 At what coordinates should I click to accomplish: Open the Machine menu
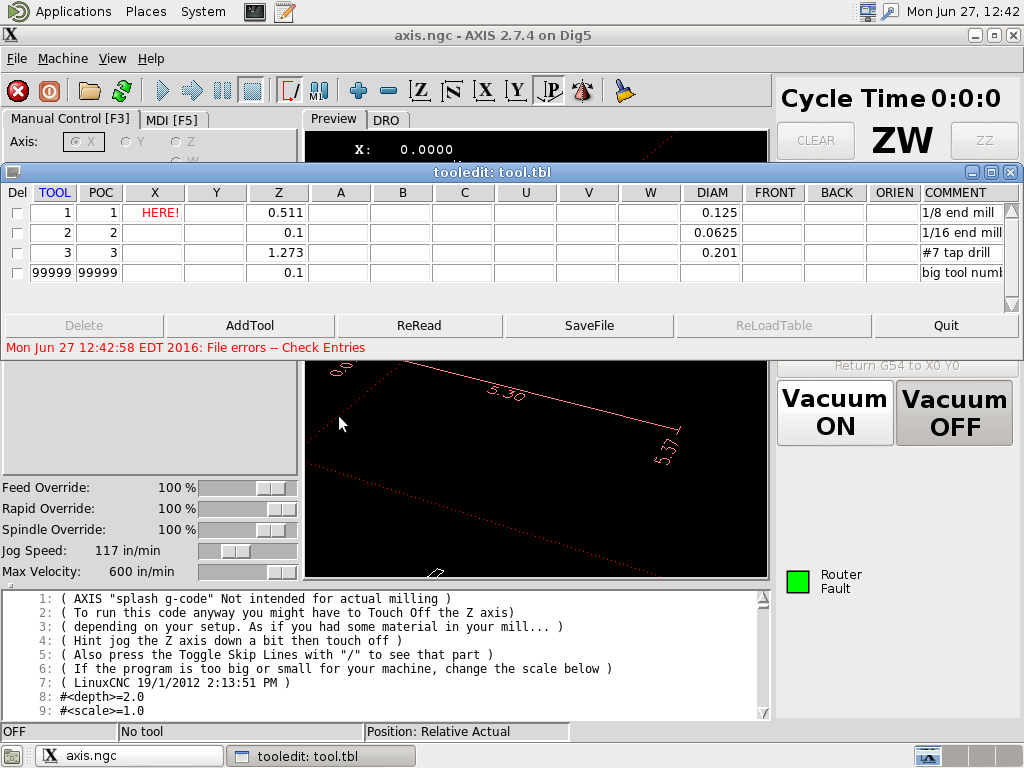click(63, 59)
